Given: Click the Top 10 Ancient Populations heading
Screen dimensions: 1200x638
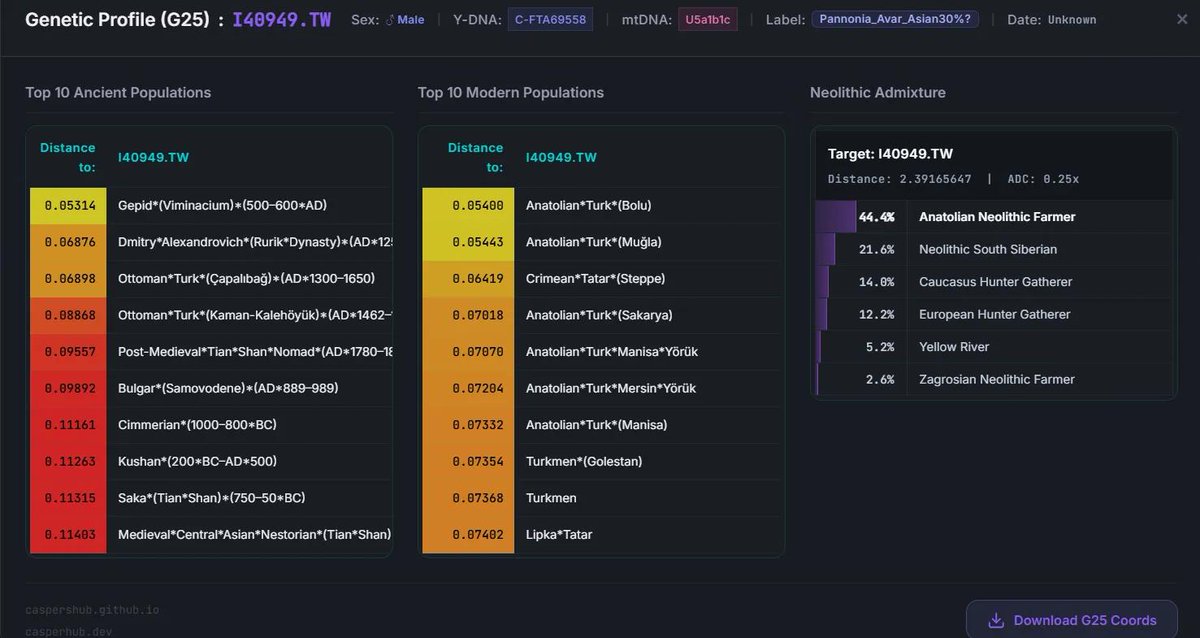Looking at the screenshot, I should point(118,92).
